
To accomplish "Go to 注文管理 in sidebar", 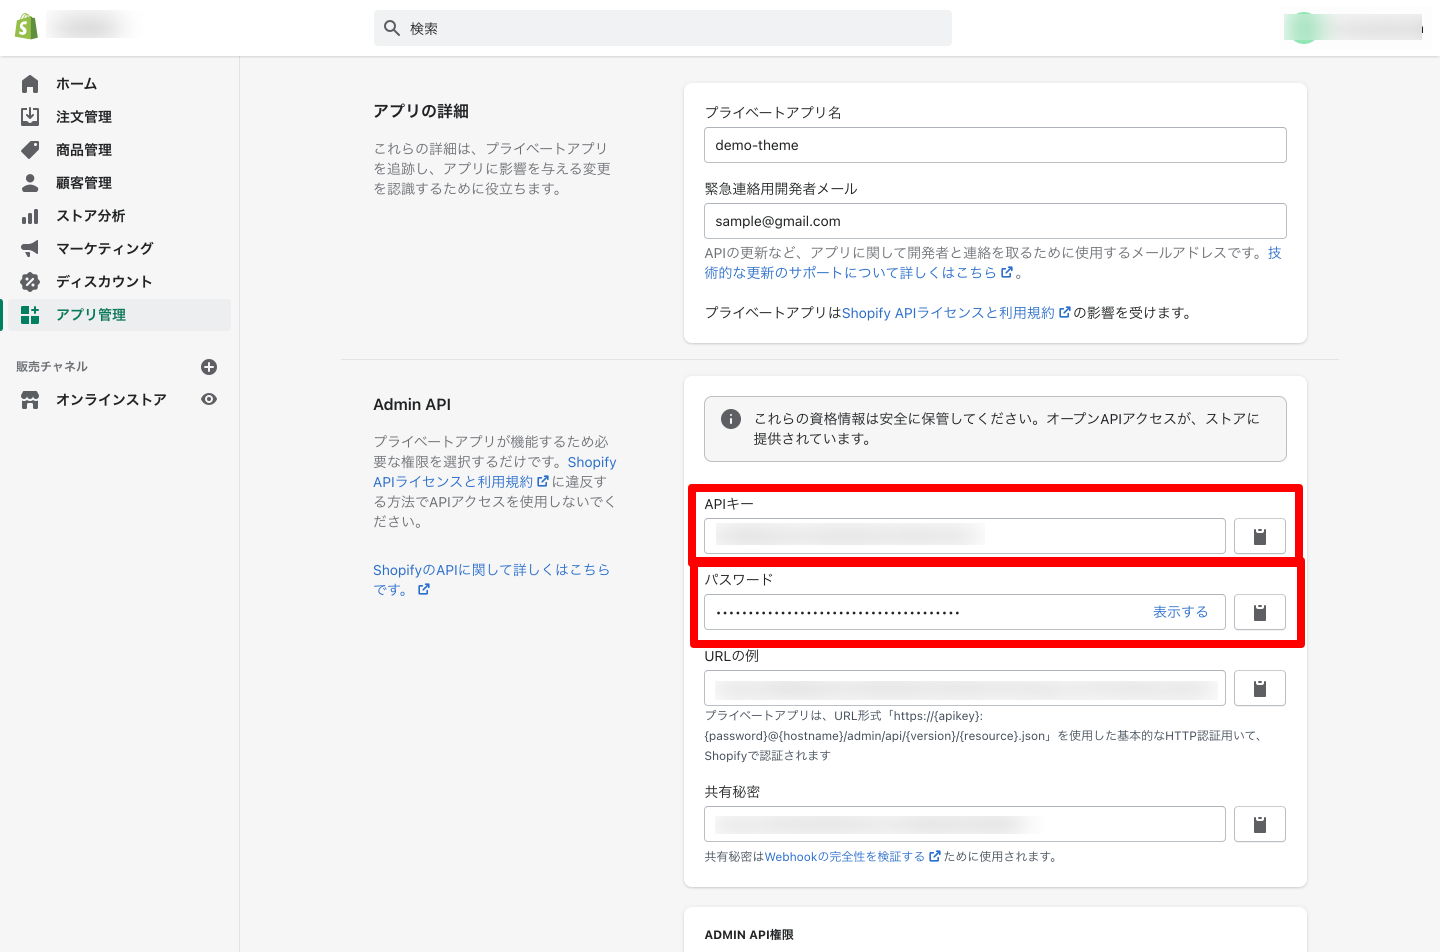I will click(x=83, y=117).
